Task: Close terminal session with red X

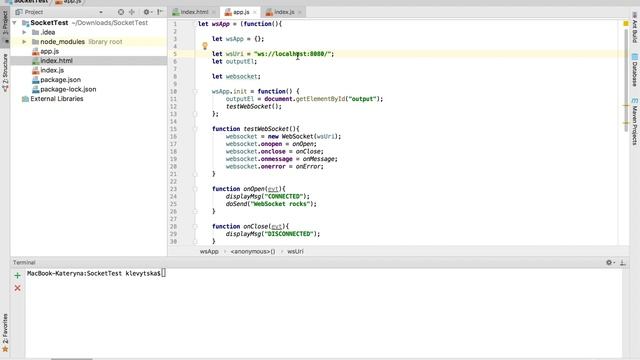Action: pos(18,288)
